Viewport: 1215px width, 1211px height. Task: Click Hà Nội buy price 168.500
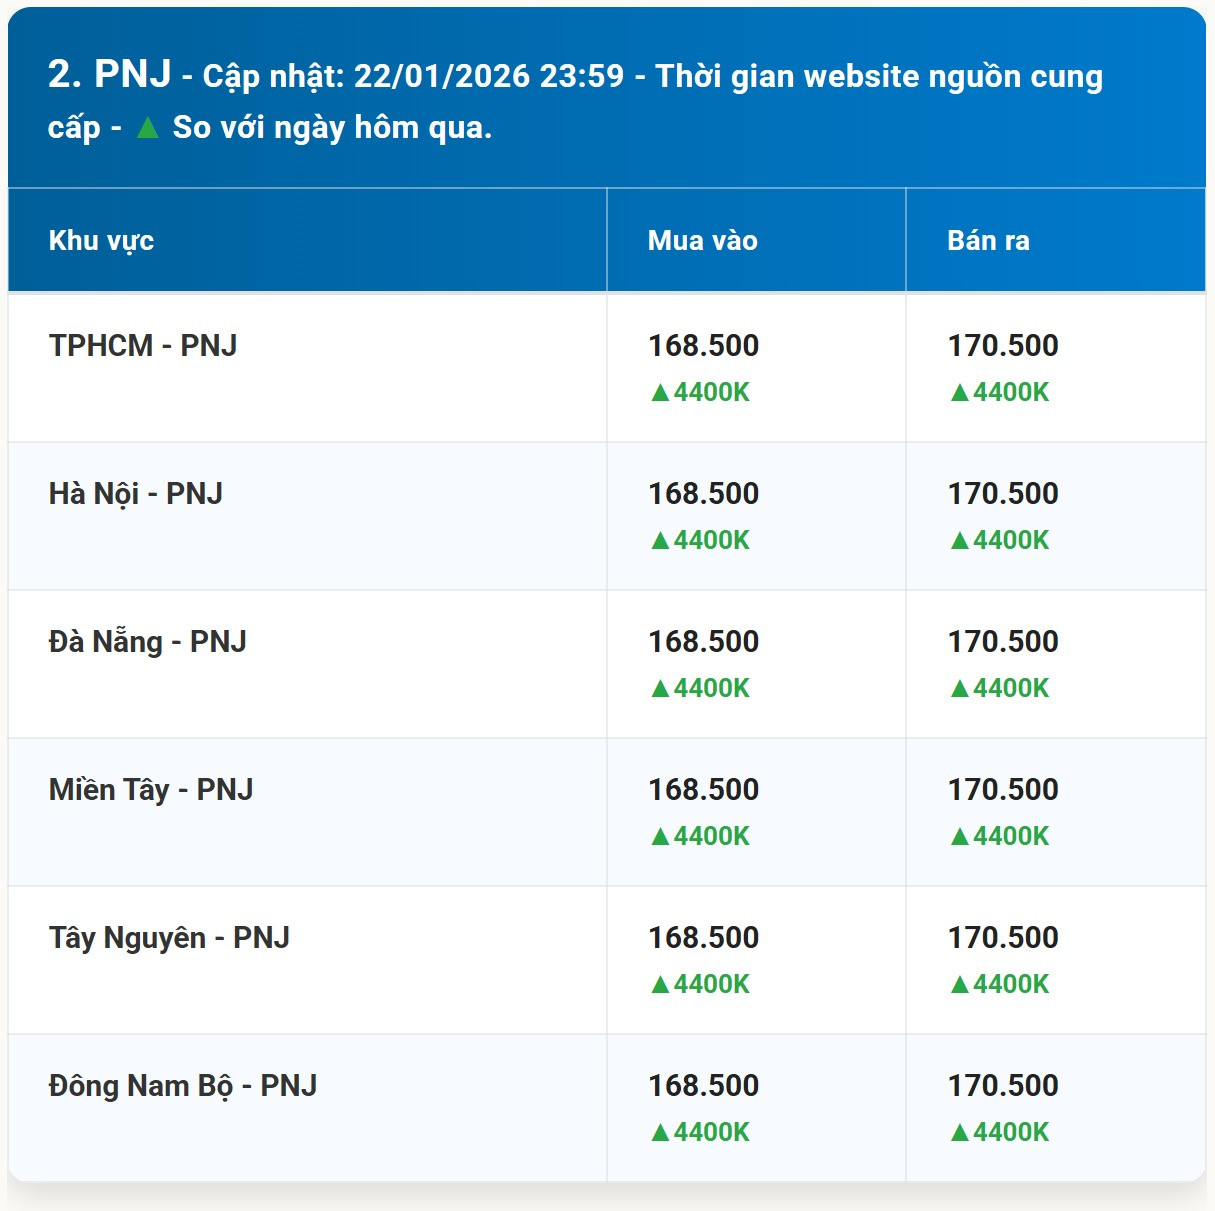(704, 493)
